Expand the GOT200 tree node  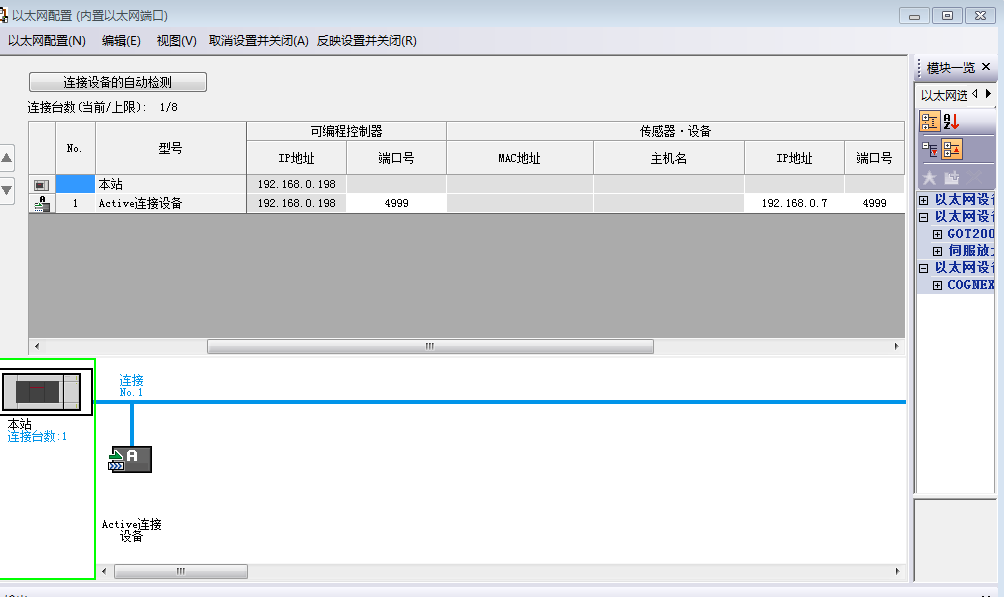click(937, 234)
